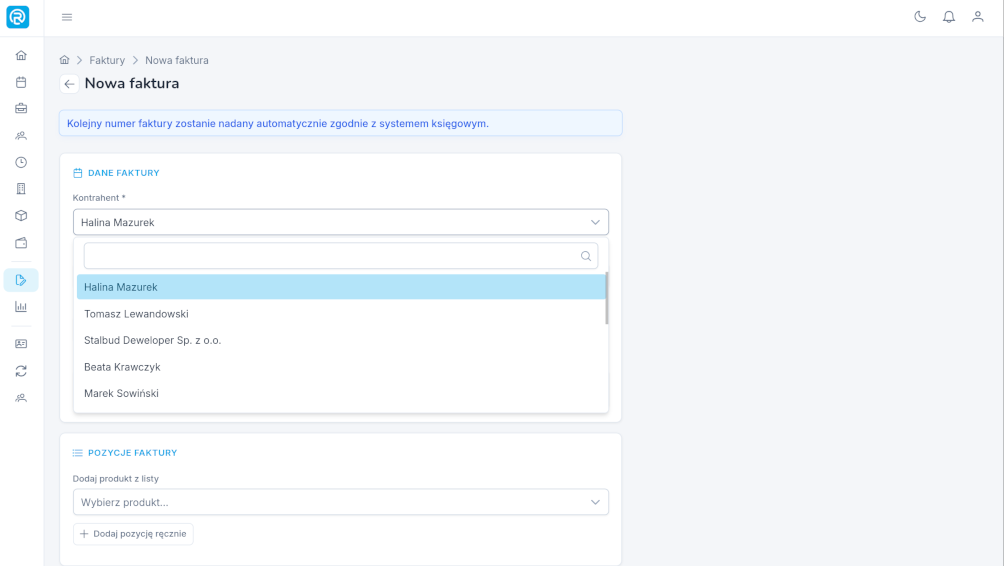Open the ID card sidebar icon
The height and width of the screenshot is (566, 1006).
21,344
